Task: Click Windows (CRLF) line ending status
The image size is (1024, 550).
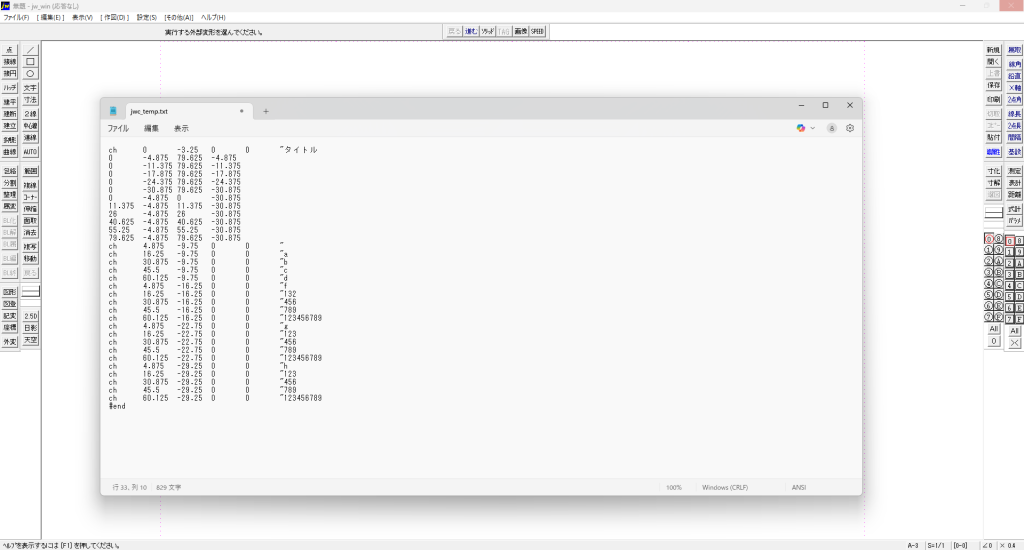Action: click(x=725, y=487)
